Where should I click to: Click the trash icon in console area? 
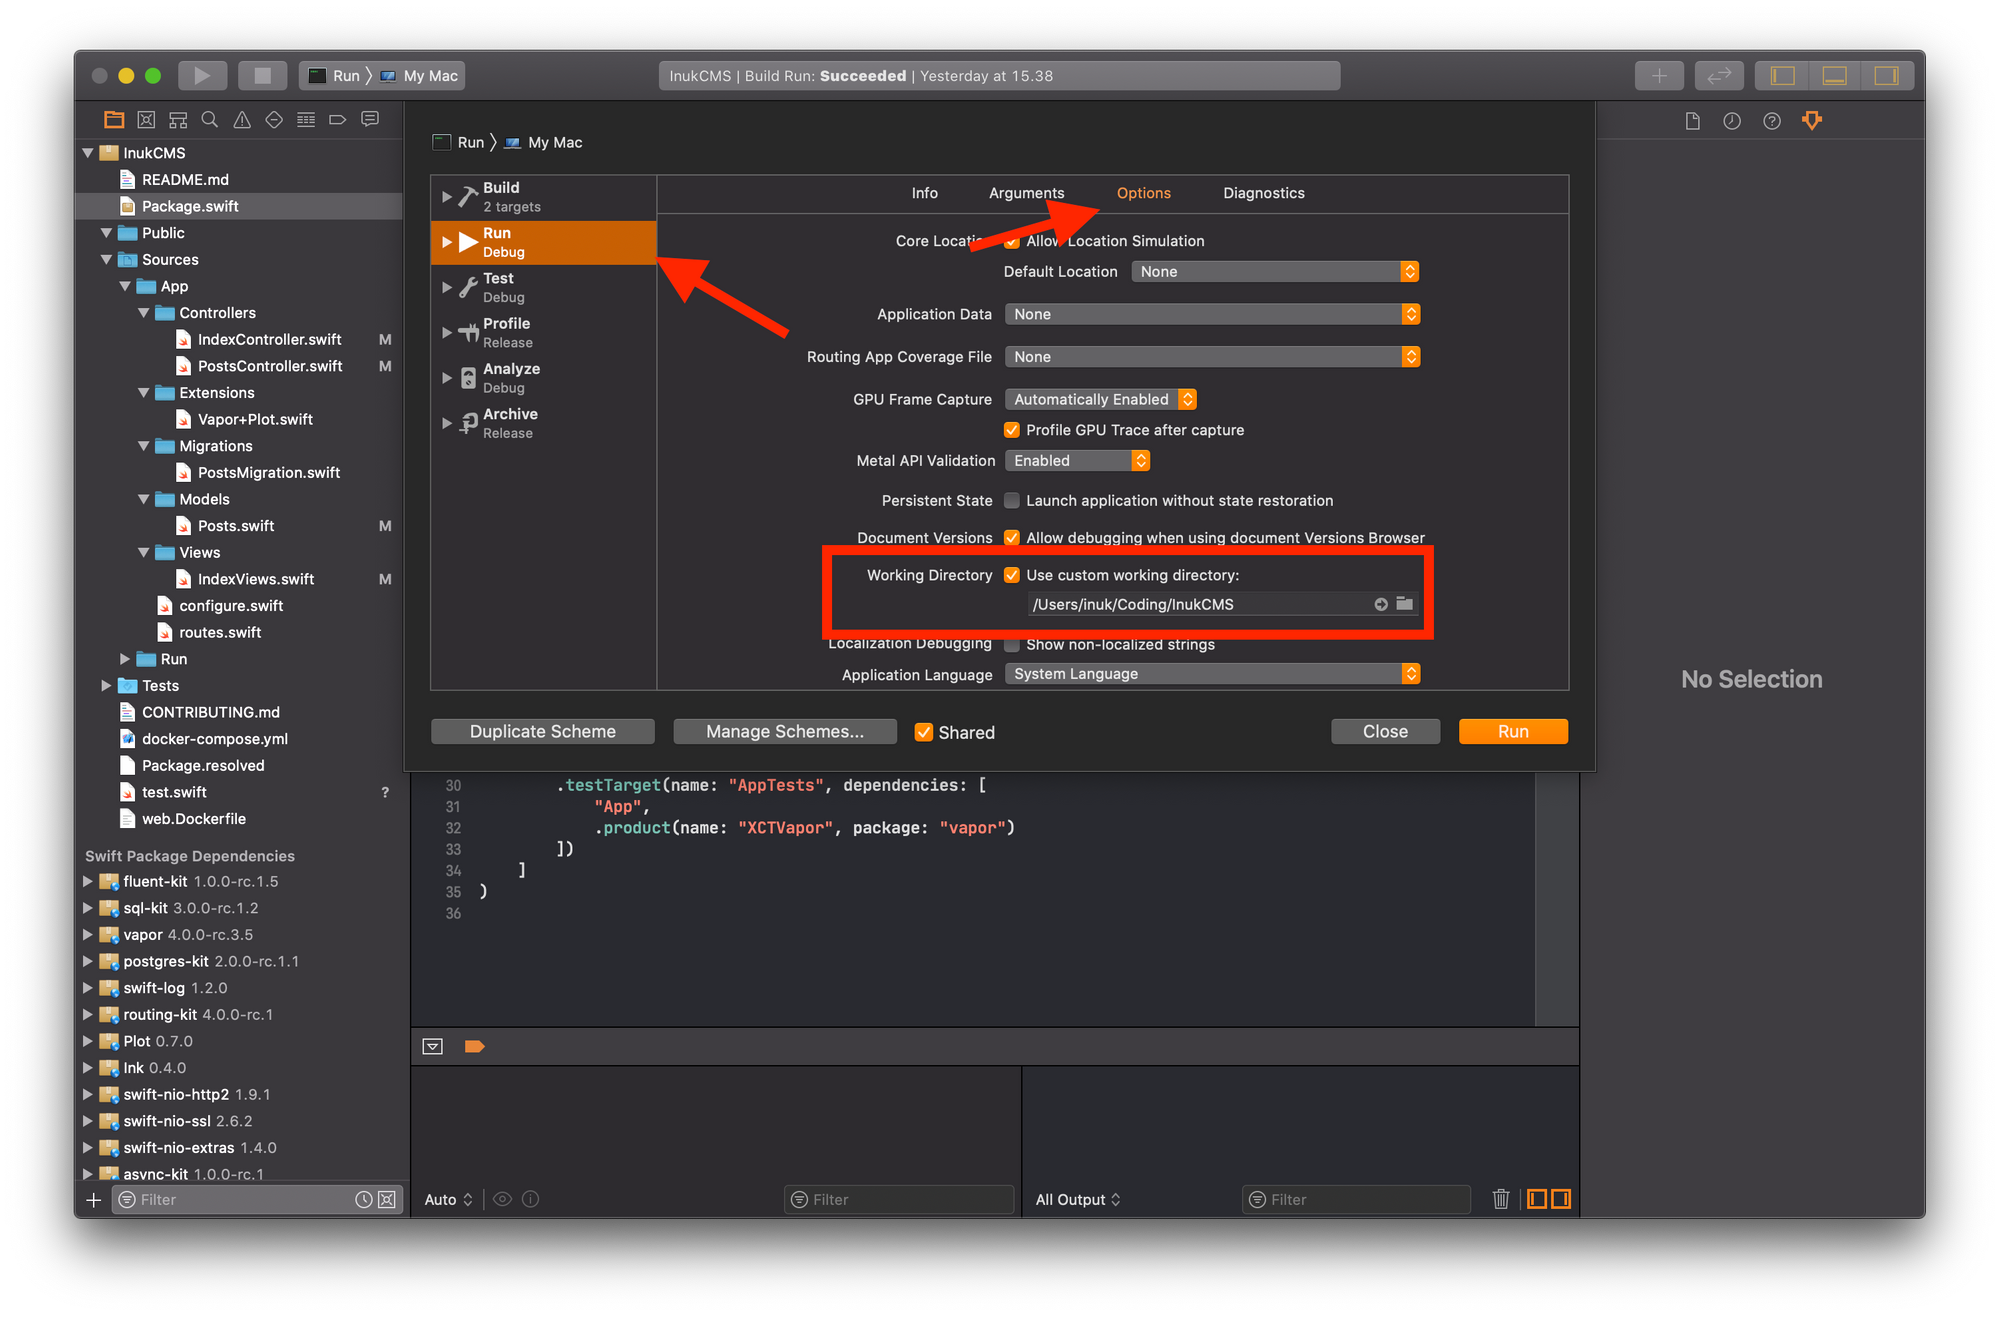pos(1500,1199)
